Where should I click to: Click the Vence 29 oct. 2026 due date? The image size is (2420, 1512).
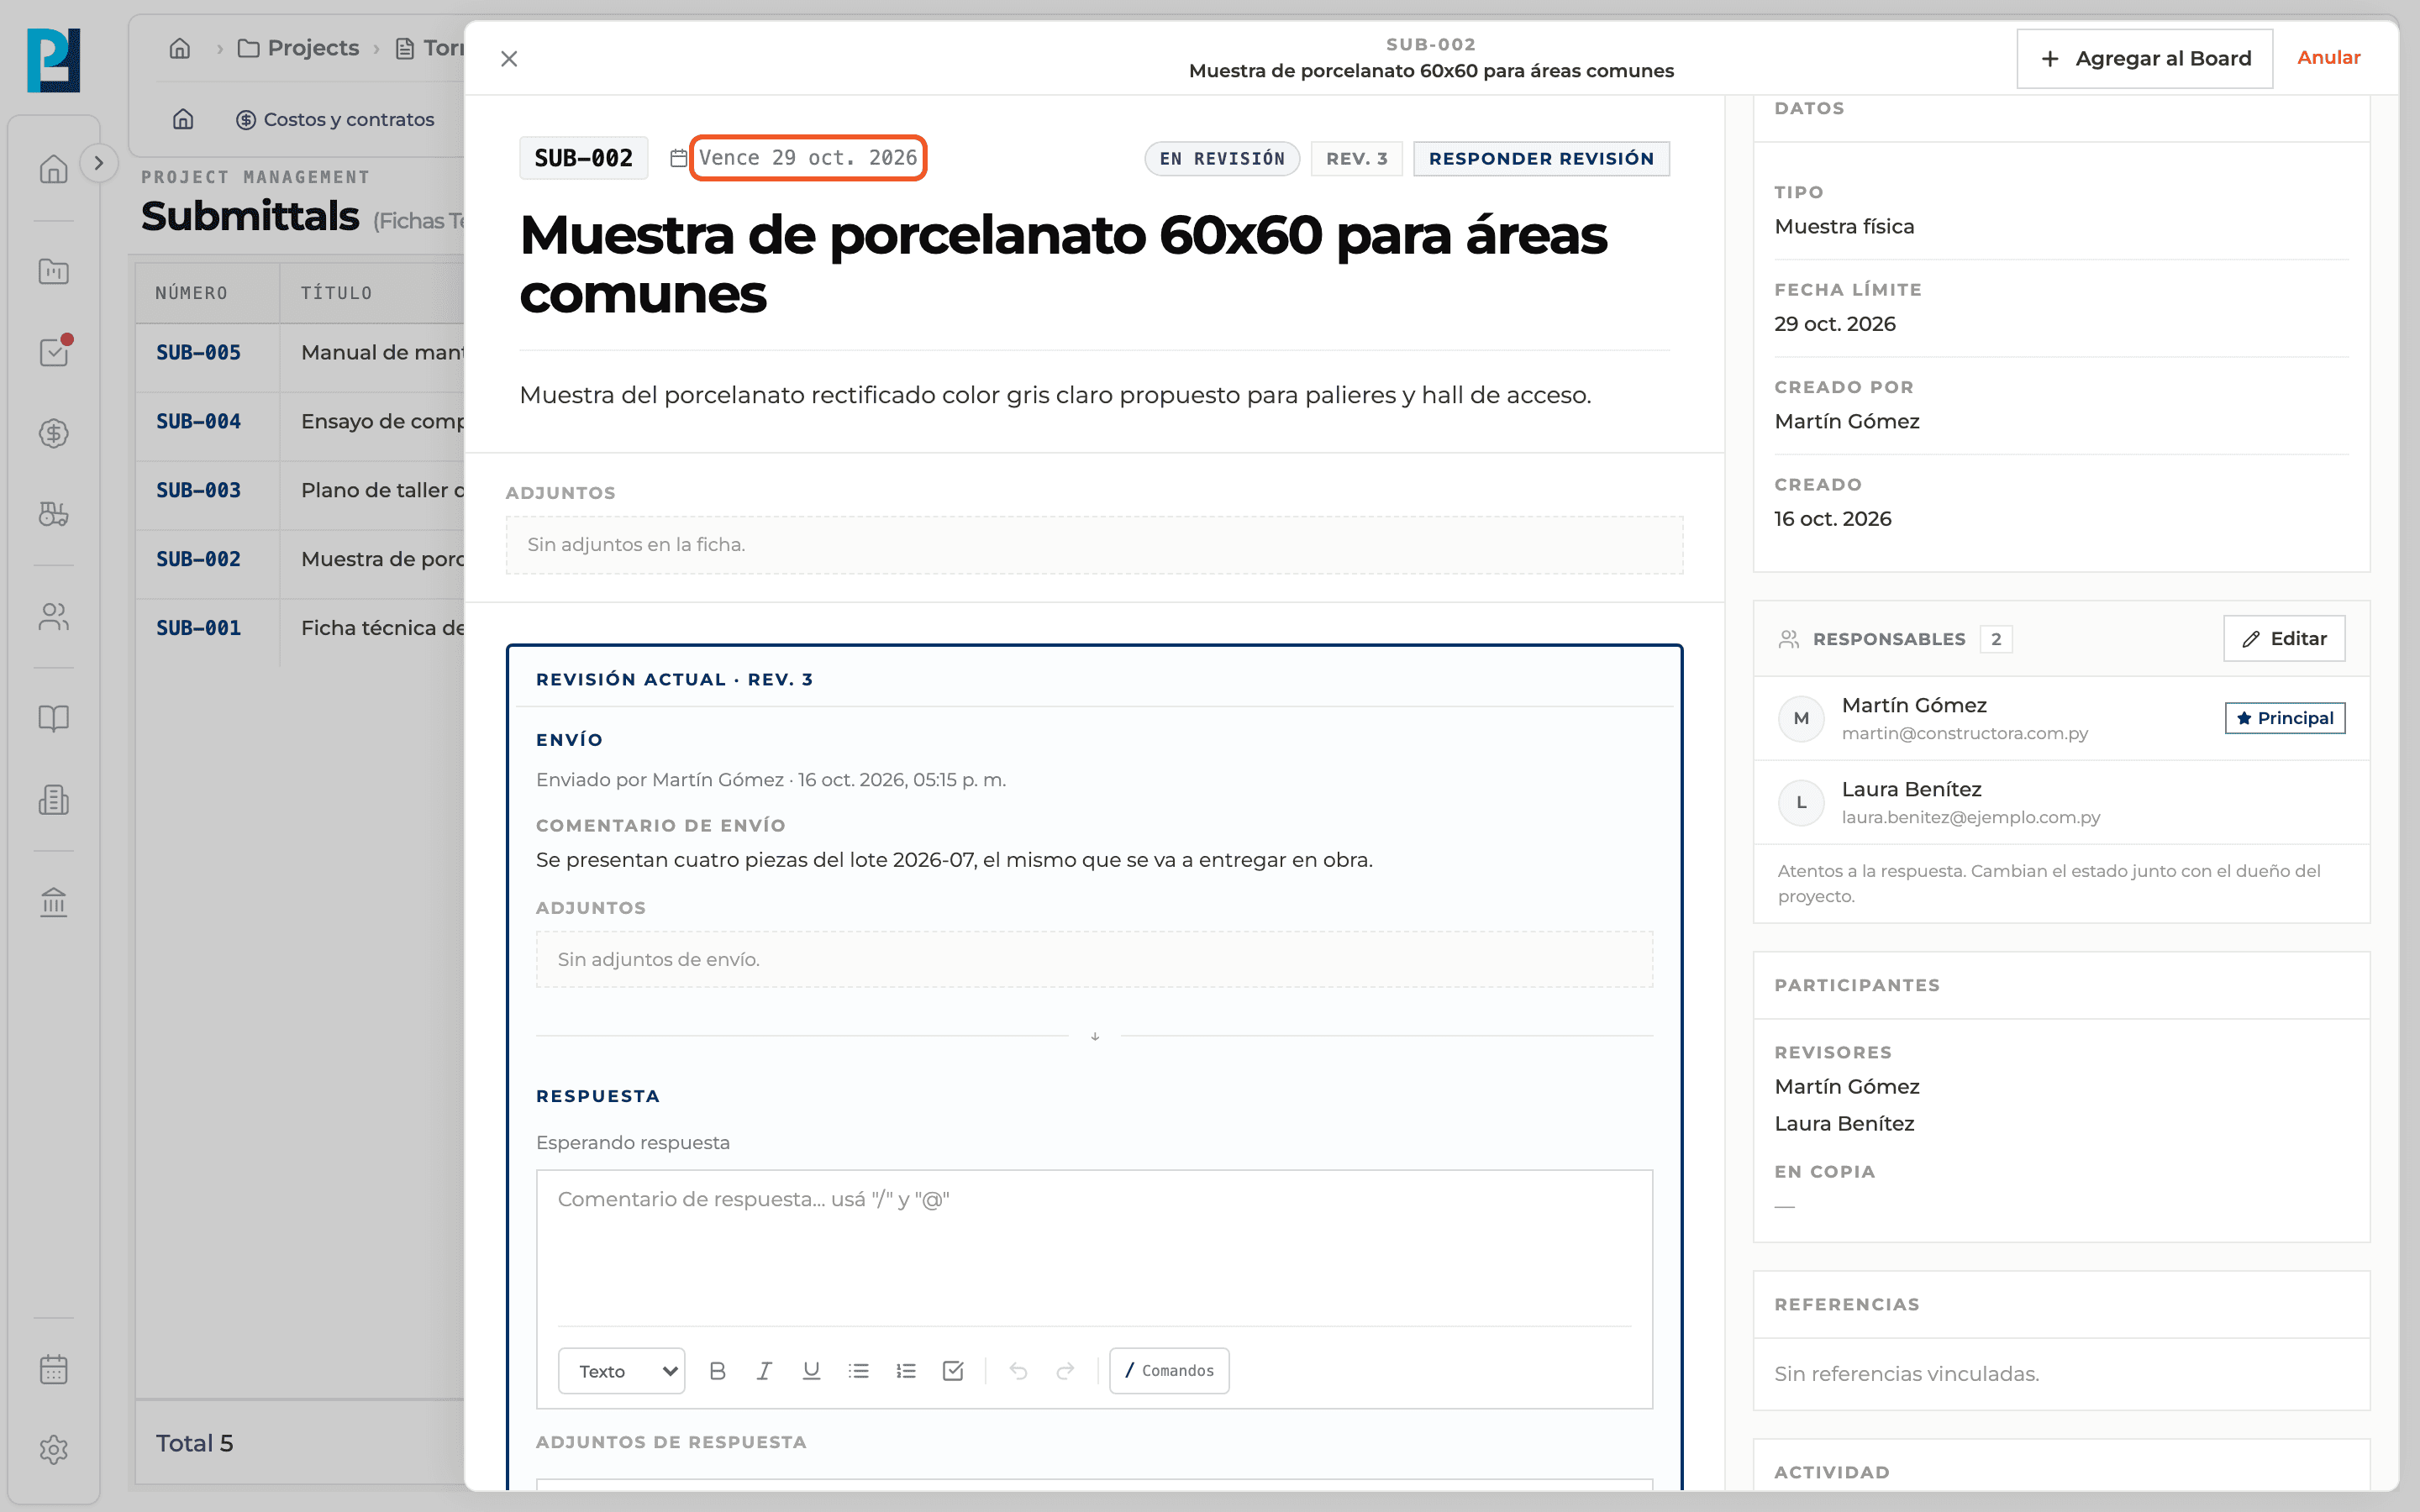click(808, 158)
